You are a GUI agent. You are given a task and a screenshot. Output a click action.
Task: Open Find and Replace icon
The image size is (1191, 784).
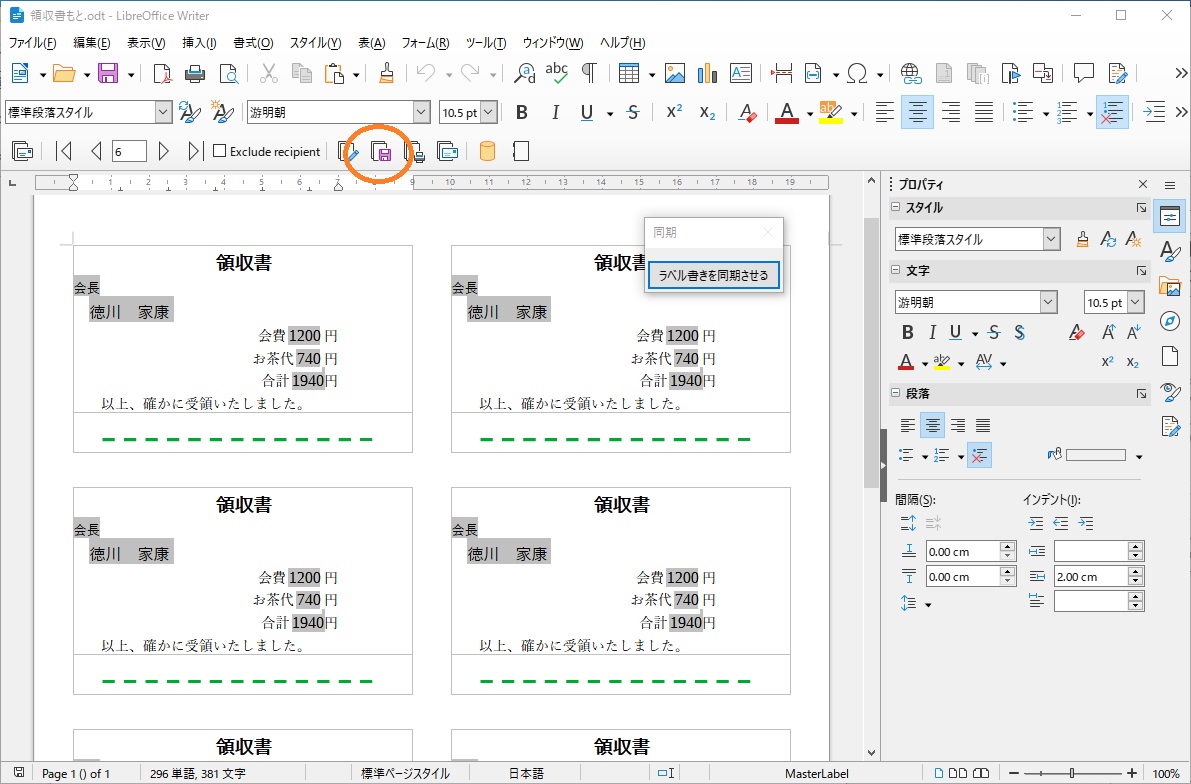tap(524, 74)
